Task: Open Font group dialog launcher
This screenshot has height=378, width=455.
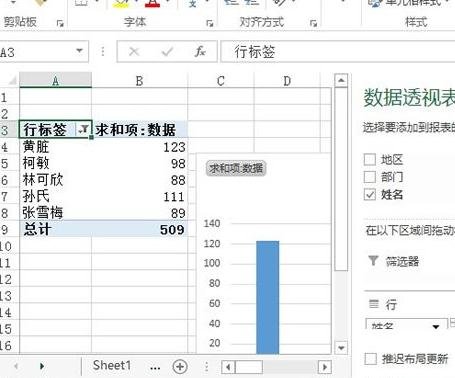Action: pos(210,23)
